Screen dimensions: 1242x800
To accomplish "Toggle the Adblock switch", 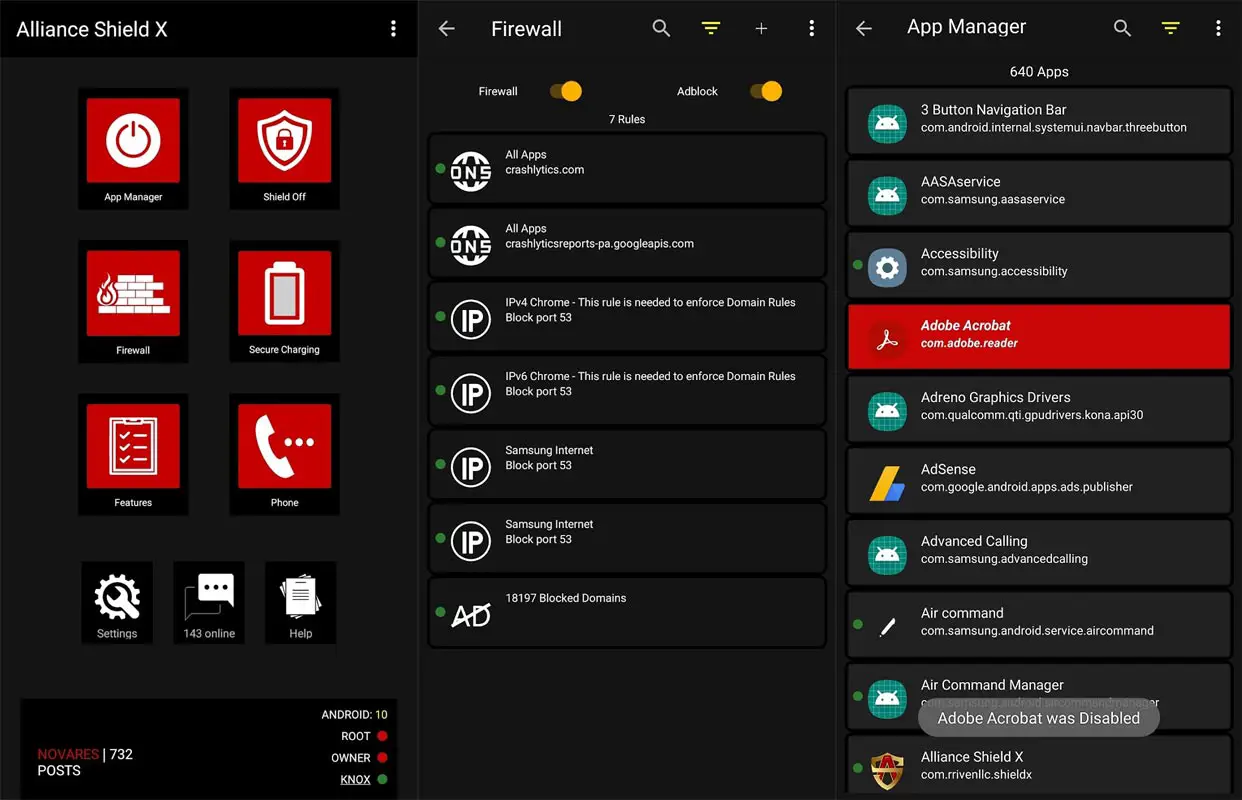I will pos(766,91).
